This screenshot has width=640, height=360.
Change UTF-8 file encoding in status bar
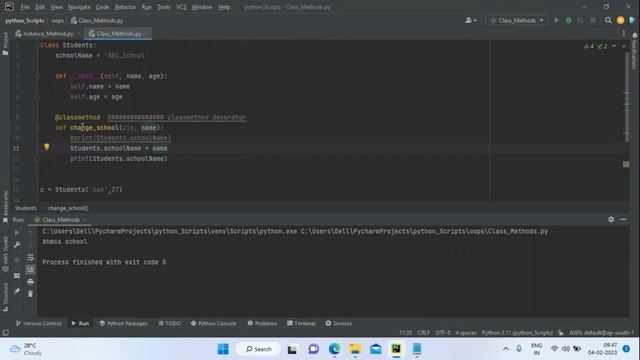(x=442, y=333)
